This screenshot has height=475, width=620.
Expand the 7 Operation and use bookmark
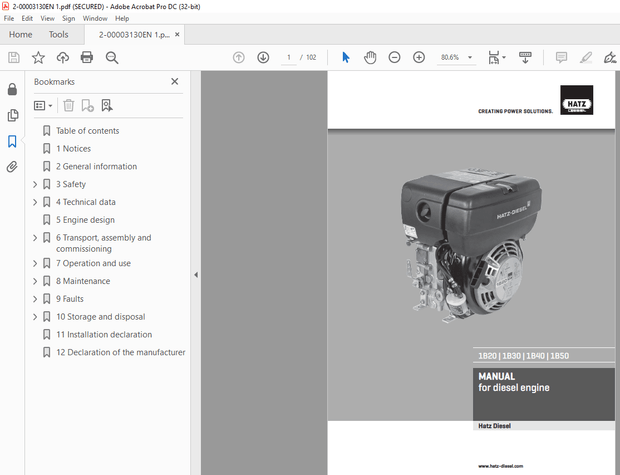35,263
